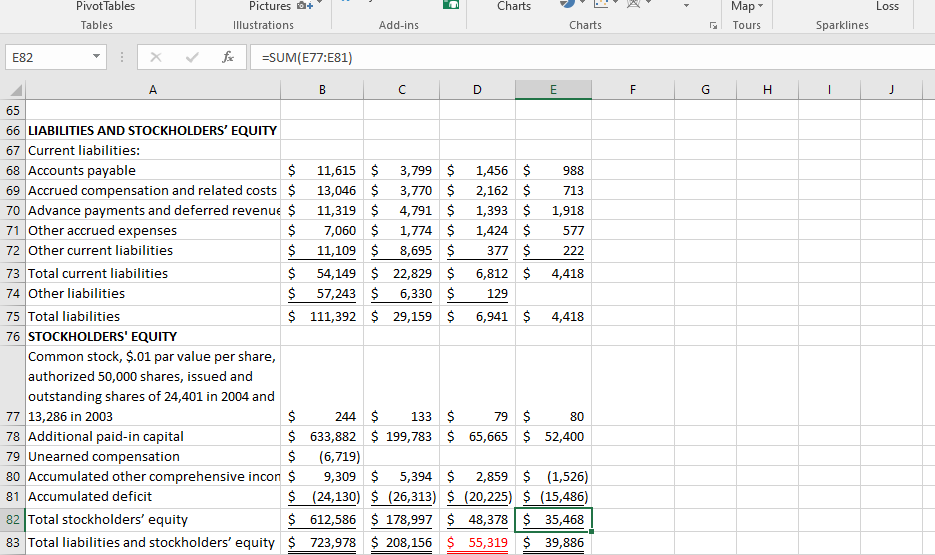Click the bold 'STOCKHOLDERS' EQUITY' cell
Screen dimensions: 935x555
coord(153,336)
